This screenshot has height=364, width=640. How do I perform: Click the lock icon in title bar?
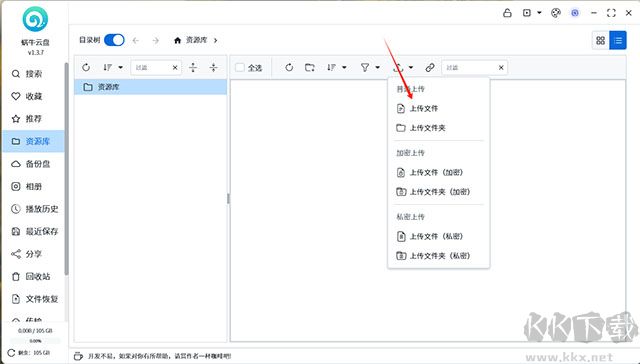point(507,13)
